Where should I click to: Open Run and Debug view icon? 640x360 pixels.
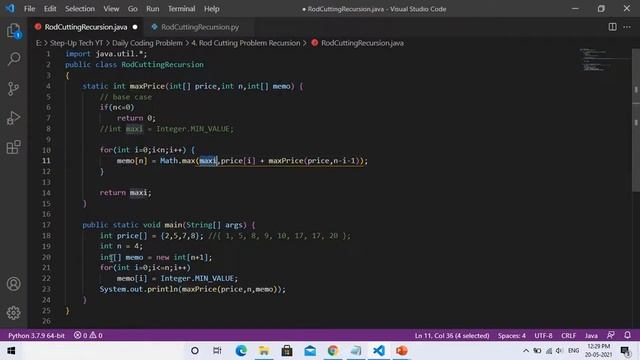point(13,118)
